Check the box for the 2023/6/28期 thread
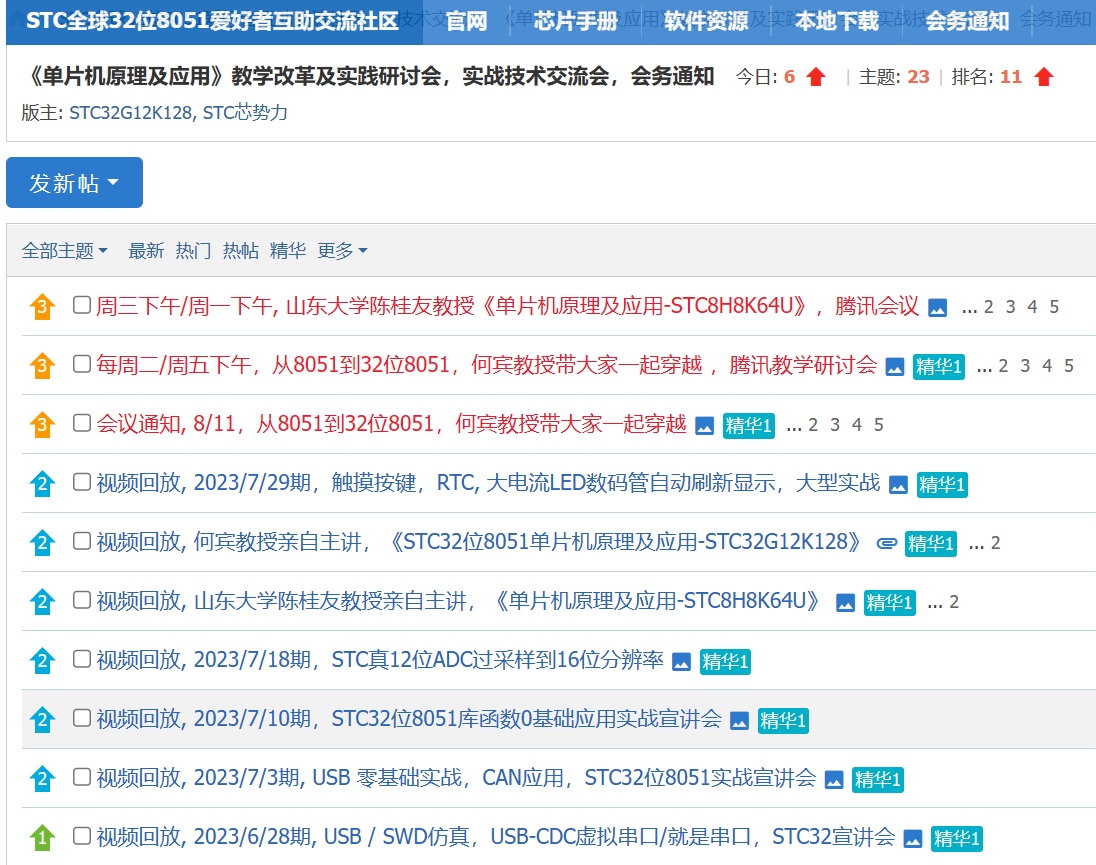 82,836
